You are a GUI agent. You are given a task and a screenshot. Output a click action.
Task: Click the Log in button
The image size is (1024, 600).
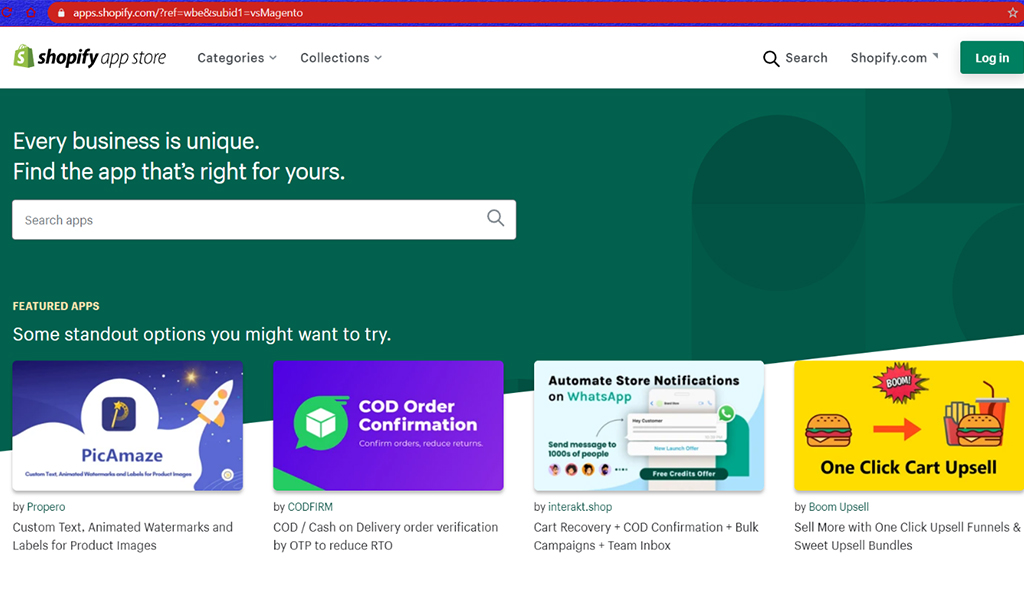[x=991, y=57]
